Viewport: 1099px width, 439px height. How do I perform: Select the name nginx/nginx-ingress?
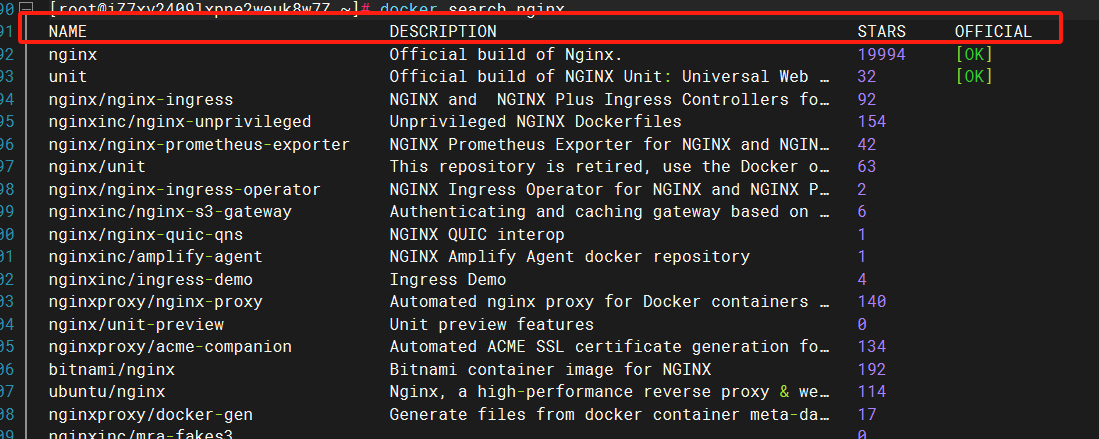141,100
